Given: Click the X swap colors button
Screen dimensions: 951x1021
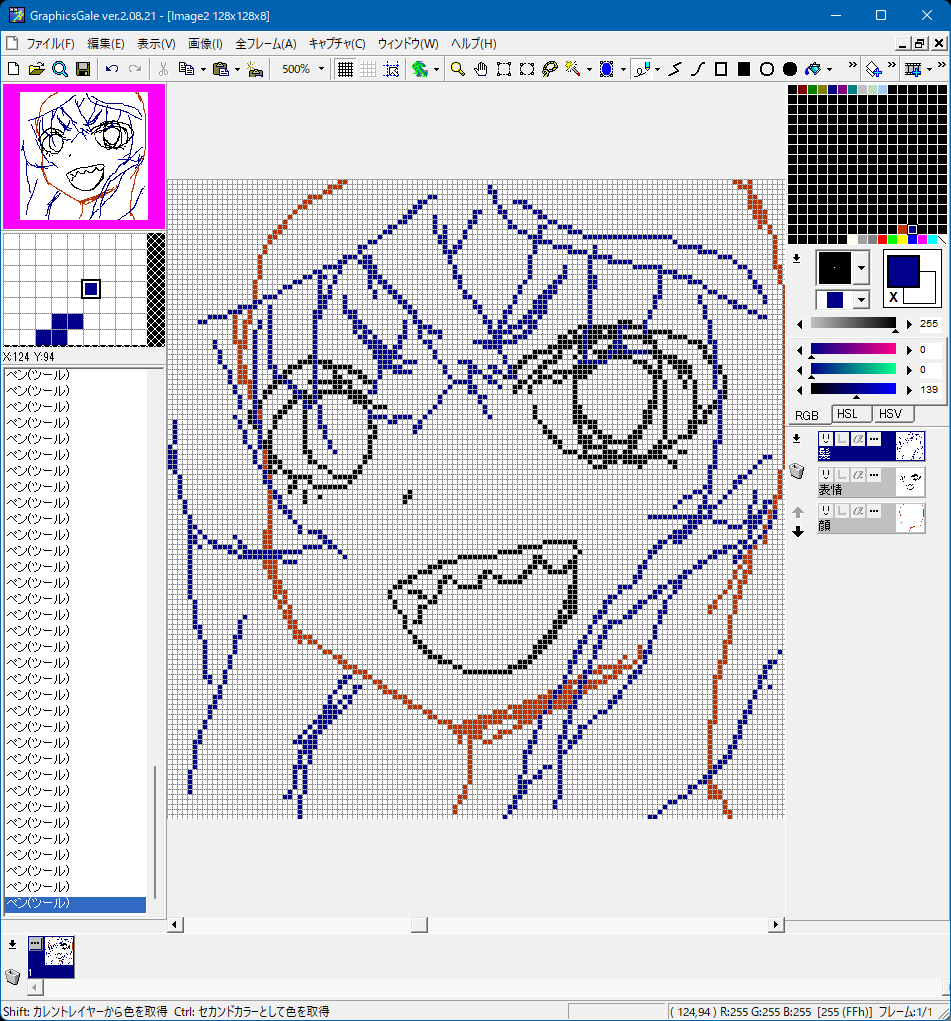Looking at the screenshot, I should coord(893,297).
